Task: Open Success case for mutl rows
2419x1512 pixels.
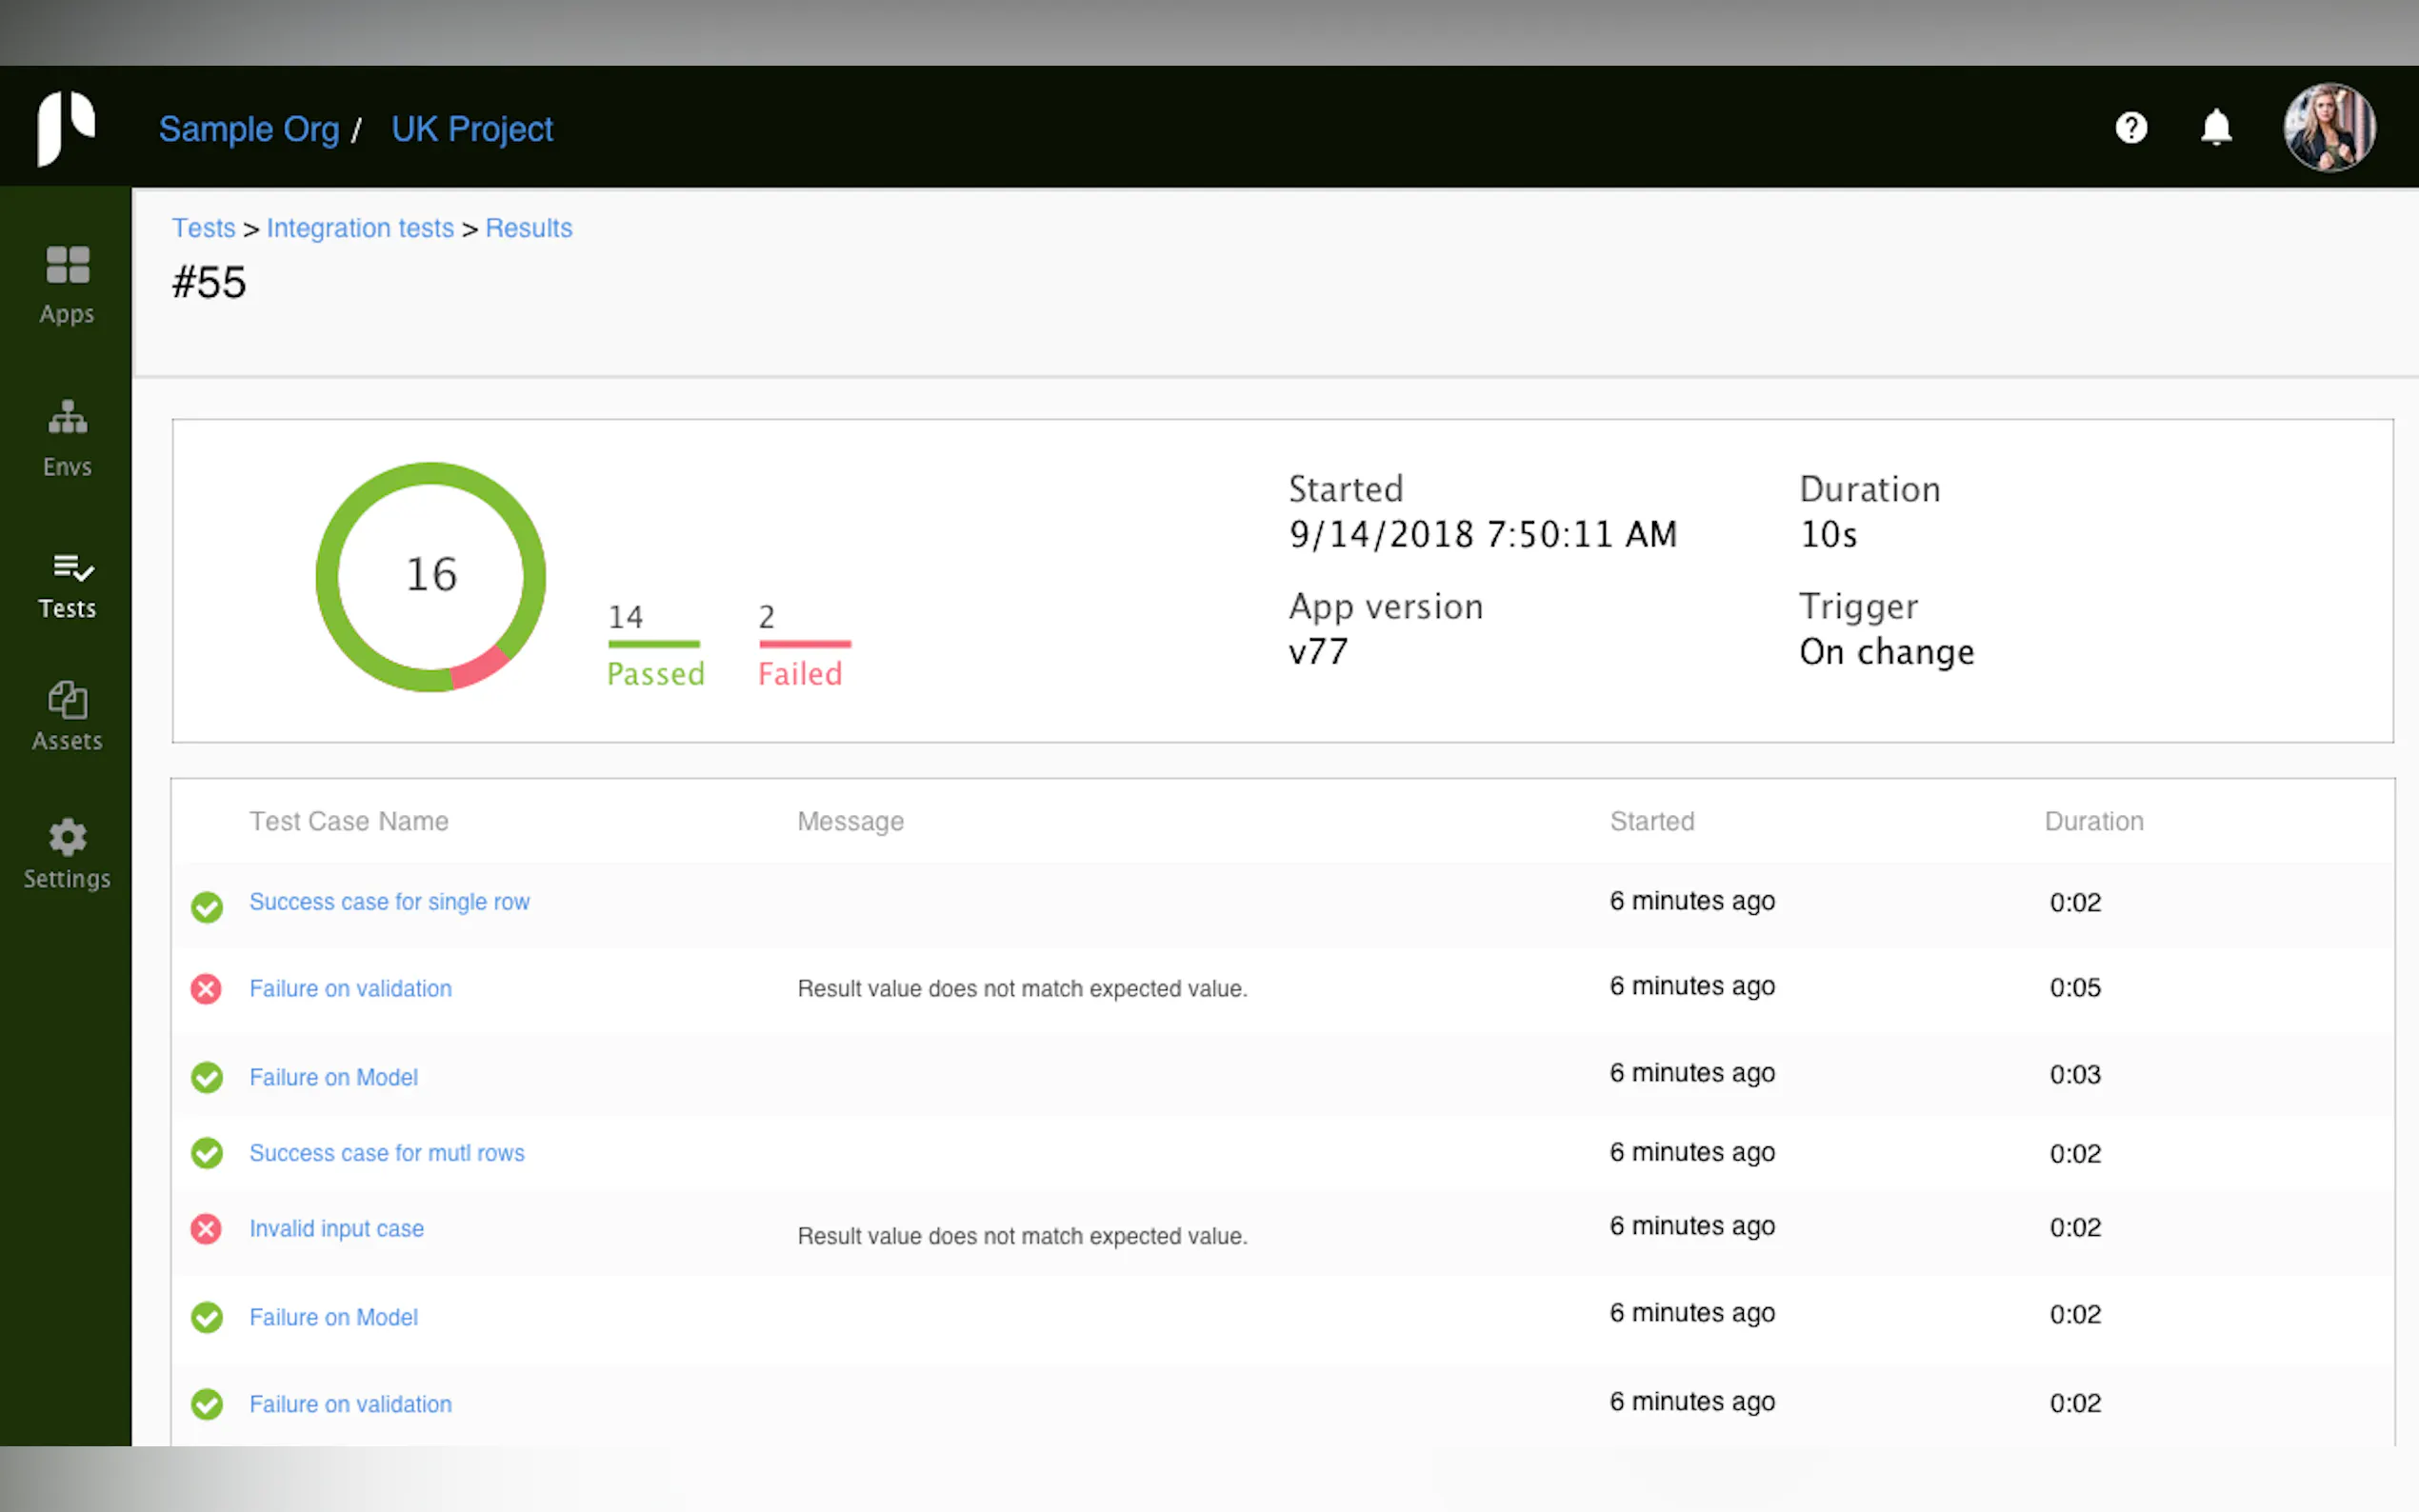Action: click(x=386, y=1153)
